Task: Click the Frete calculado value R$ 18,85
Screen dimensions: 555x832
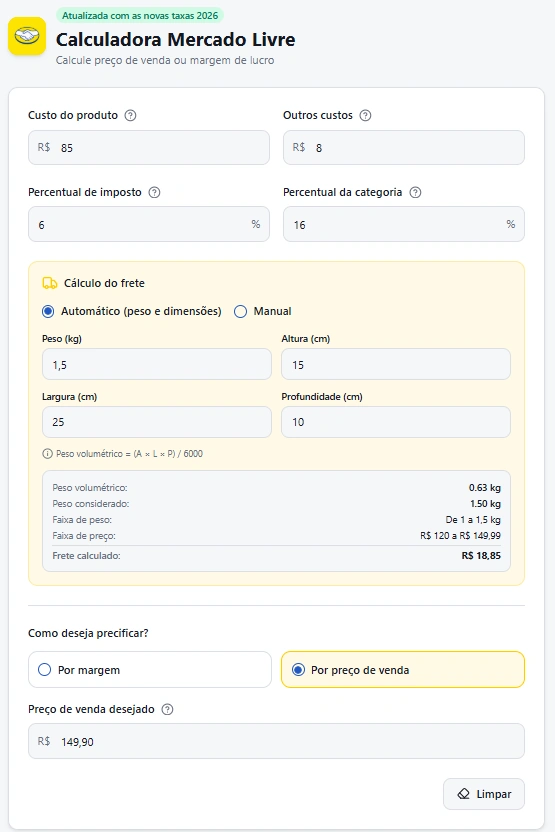Action: pos(481,556)
